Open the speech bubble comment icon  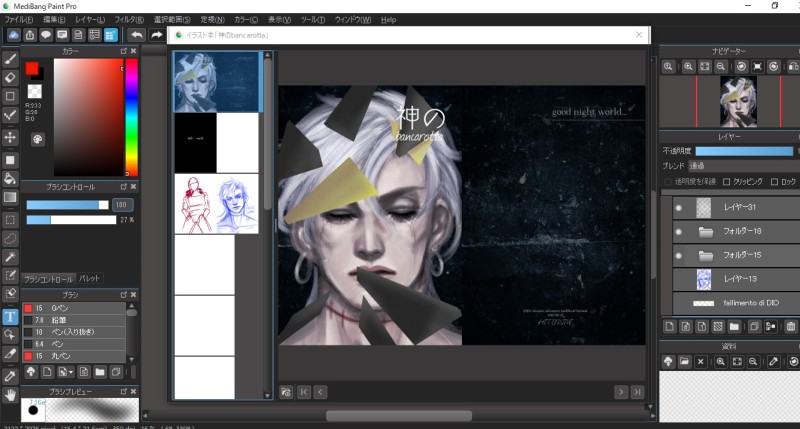[x=46, y=35]
